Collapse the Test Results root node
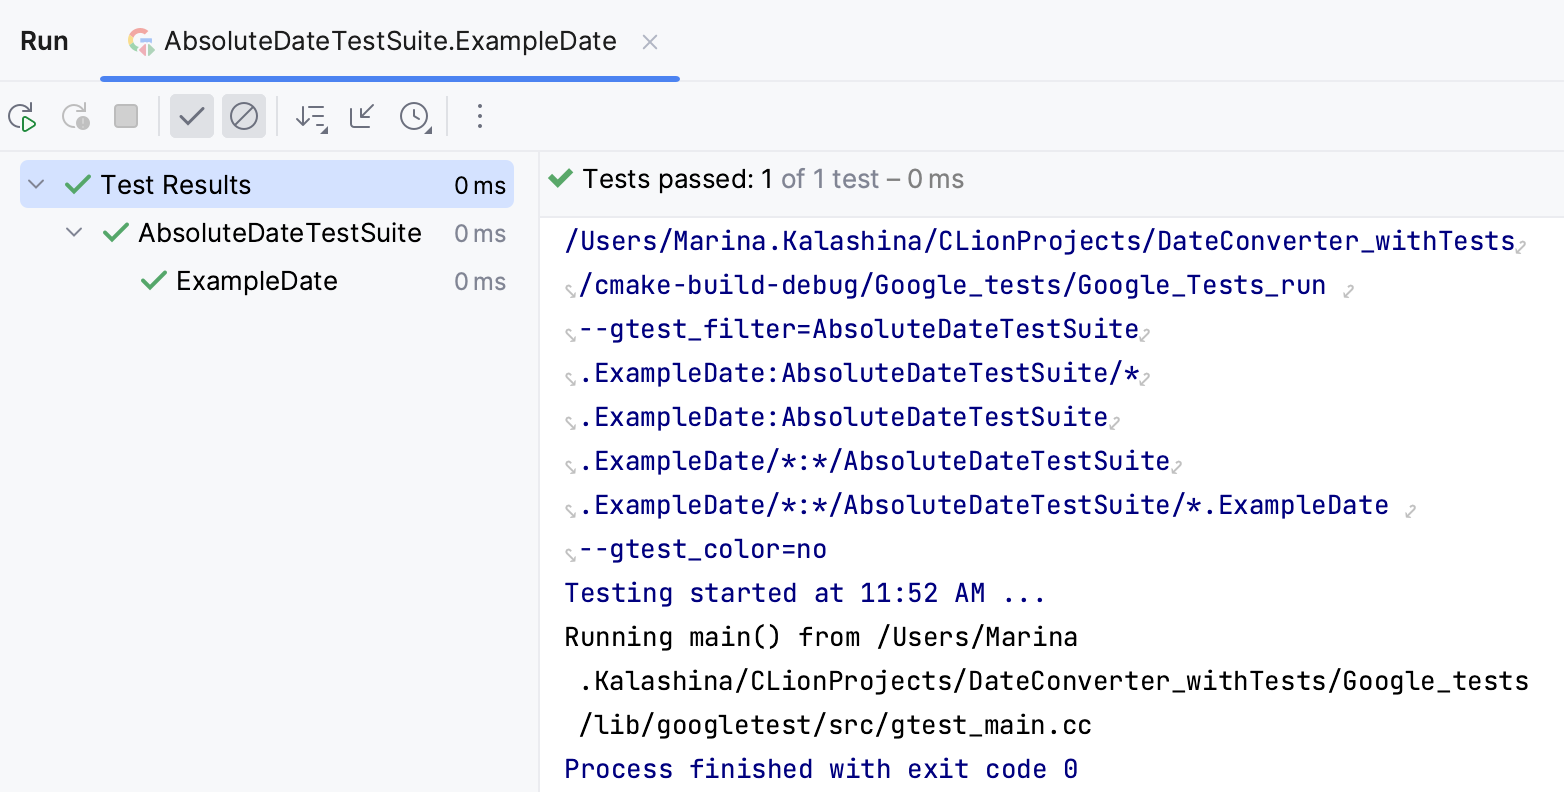The height and width of the screenshot is (792, 1564). pyautogui.click(x=37, y=185)
